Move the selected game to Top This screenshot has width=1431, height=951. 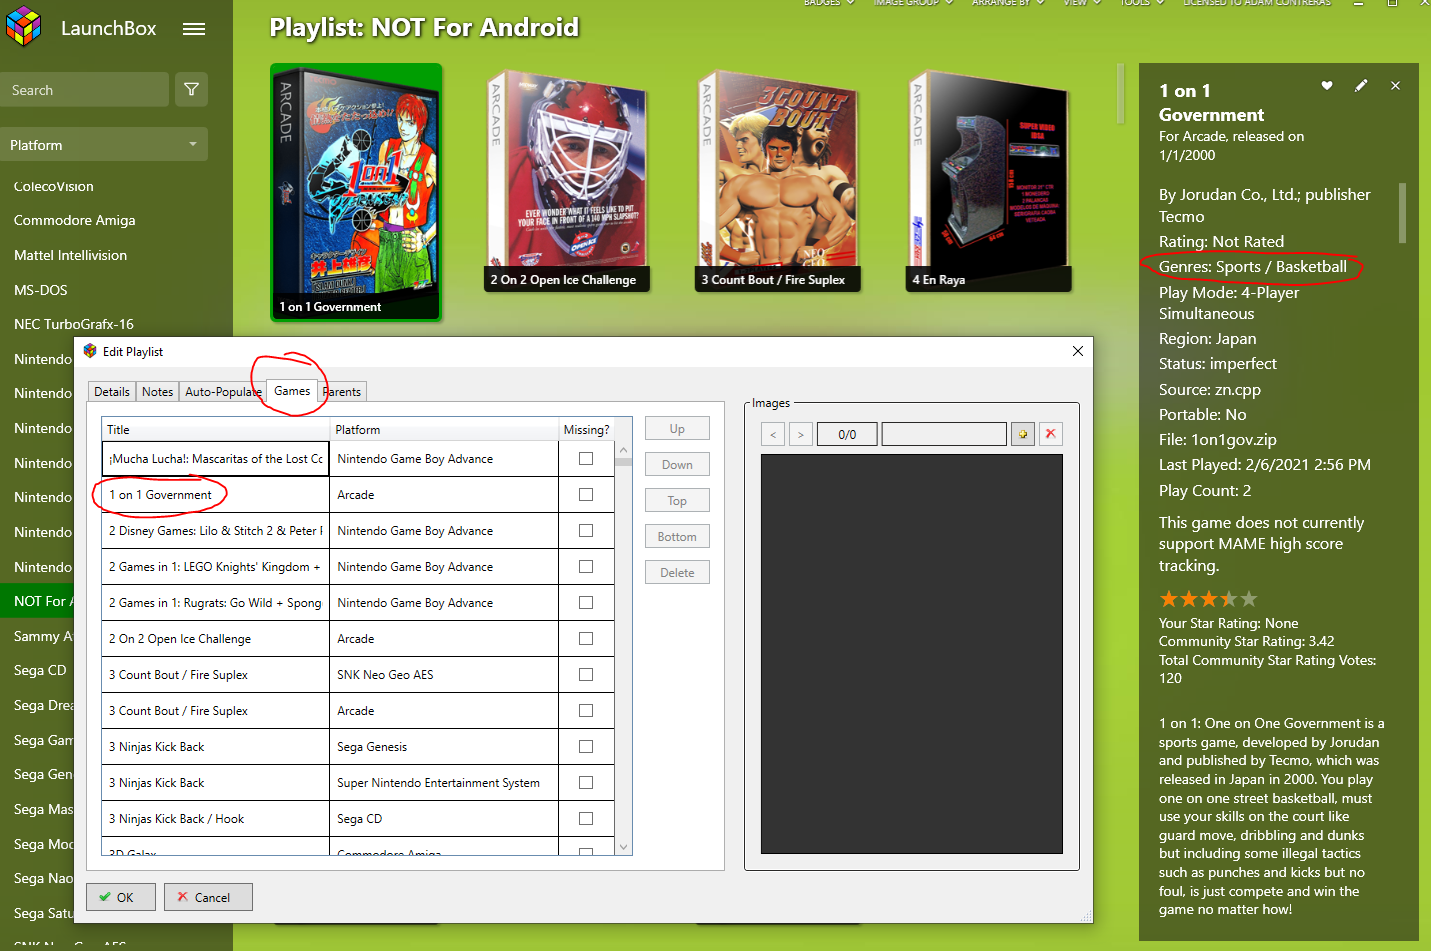pyautogui.click(x=677, y=501)
